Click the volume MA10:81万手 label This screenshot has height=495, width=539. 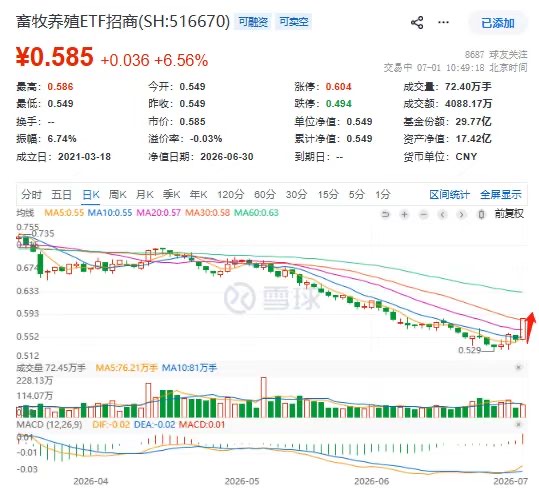(189, 368)
